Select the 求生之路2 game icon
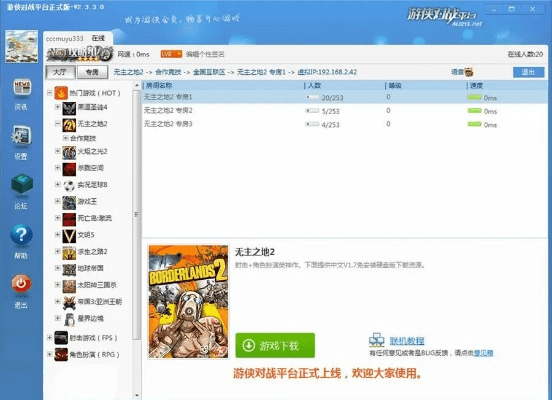 point(69,253)
